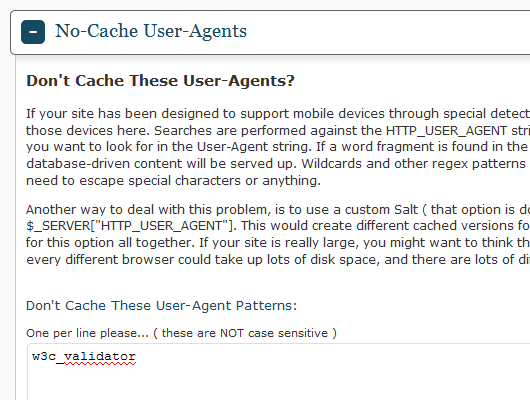The width and height of the screenshot is (530, 400).
Task: Click the $_SERVER["HTTP_USER_AGENT"] code text
Action: [129, 226]
